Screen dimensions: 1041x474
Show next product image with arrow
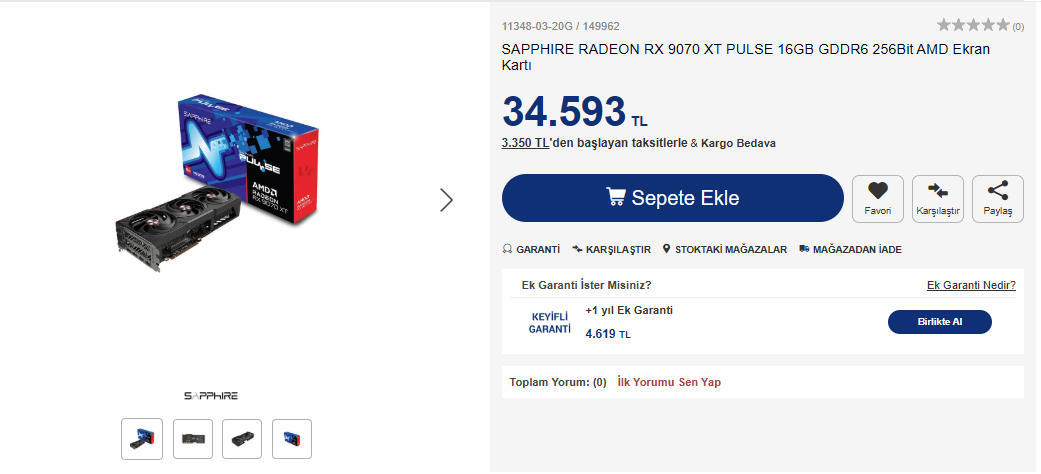446,200
